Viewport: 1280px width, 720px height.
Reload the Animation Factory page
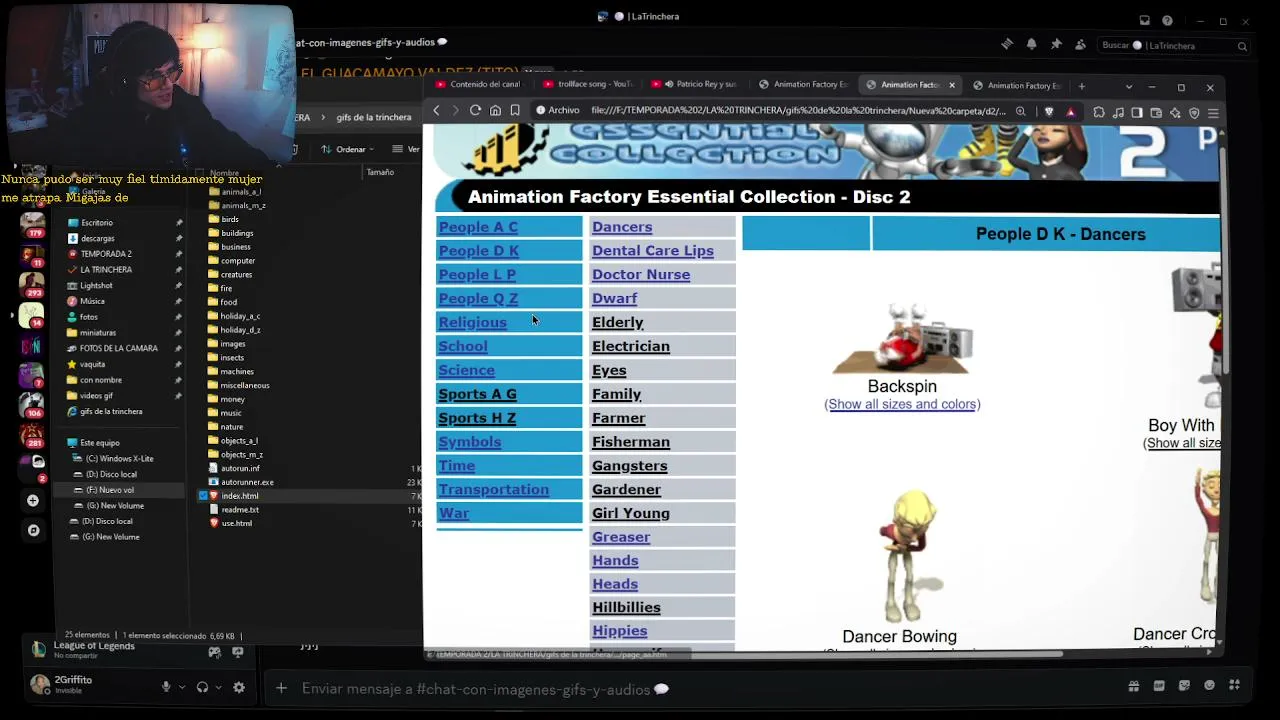[x=475, y=110]
